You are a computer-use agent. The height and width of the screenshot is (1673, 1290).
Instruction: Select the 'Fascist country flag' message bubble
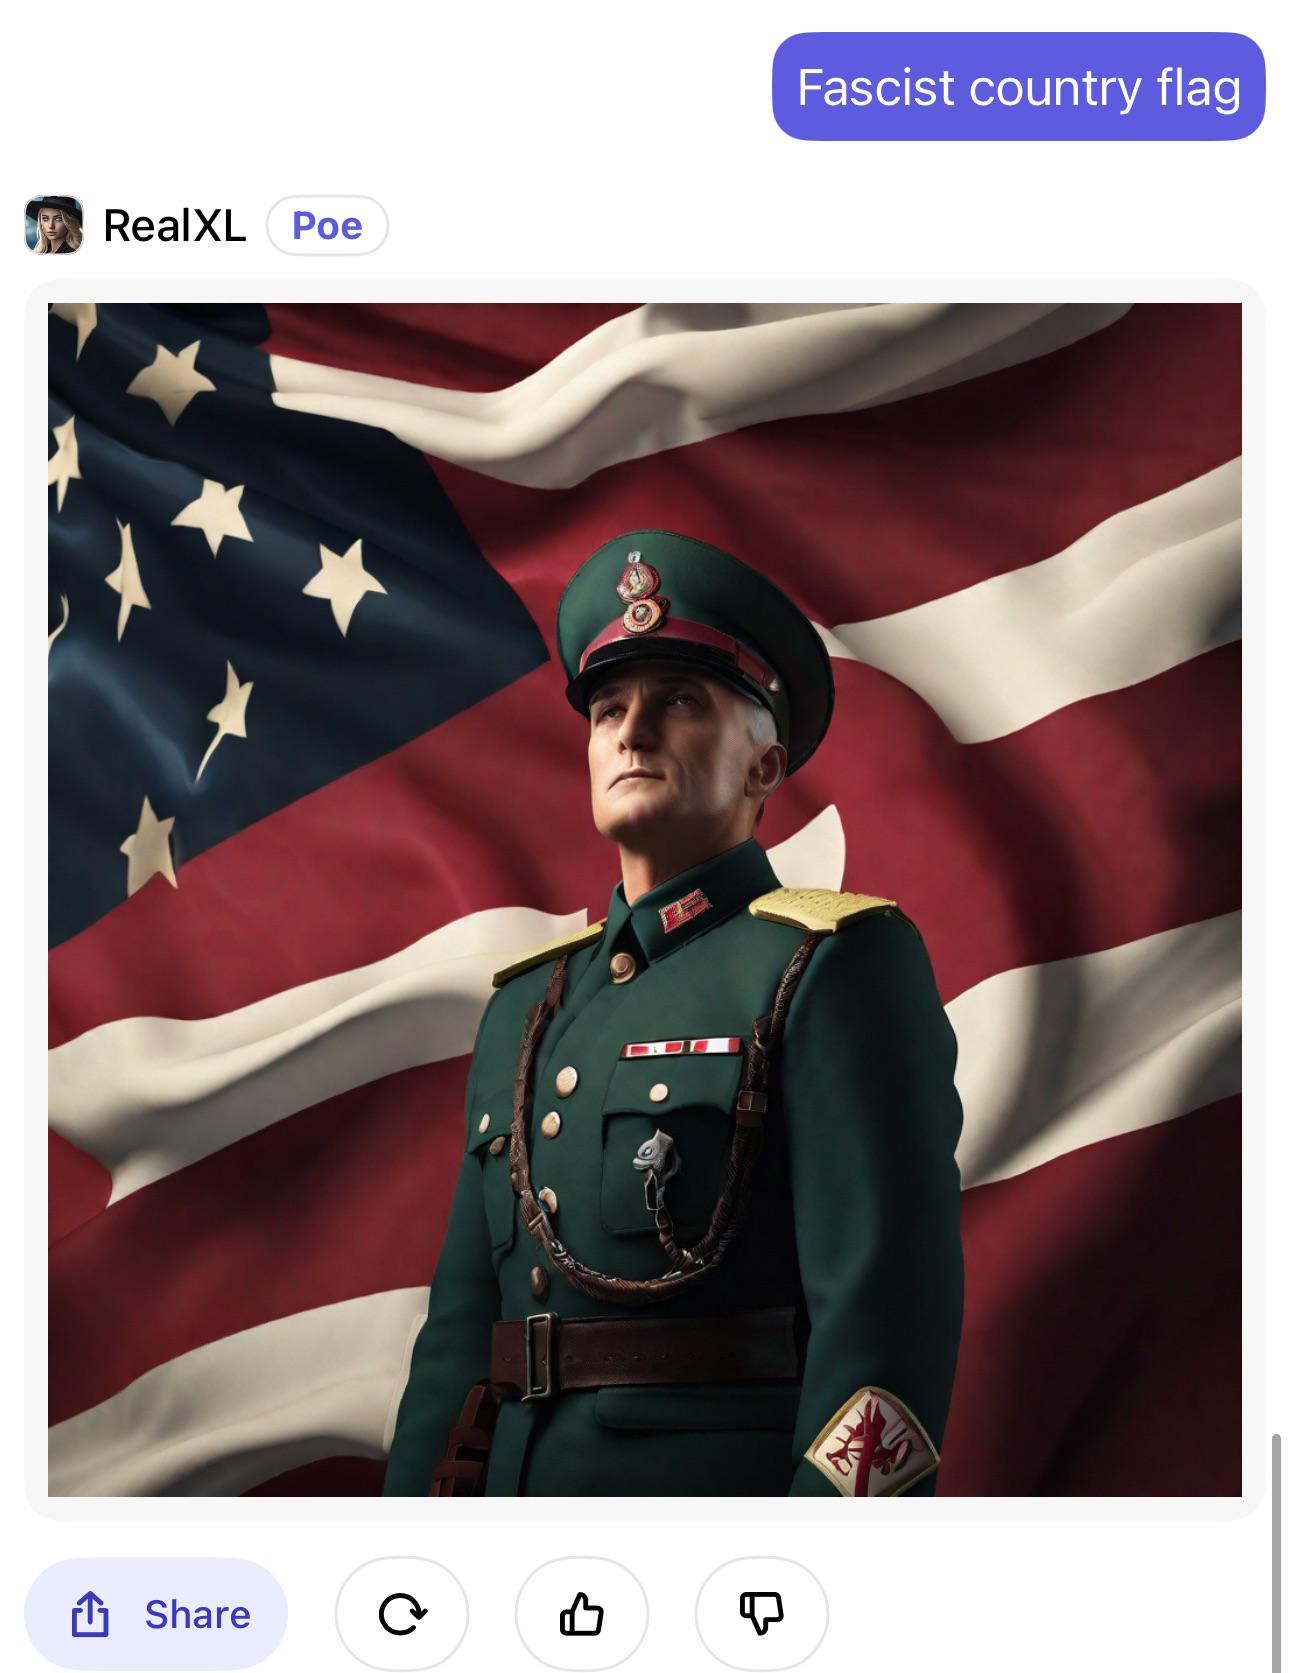1018,87
